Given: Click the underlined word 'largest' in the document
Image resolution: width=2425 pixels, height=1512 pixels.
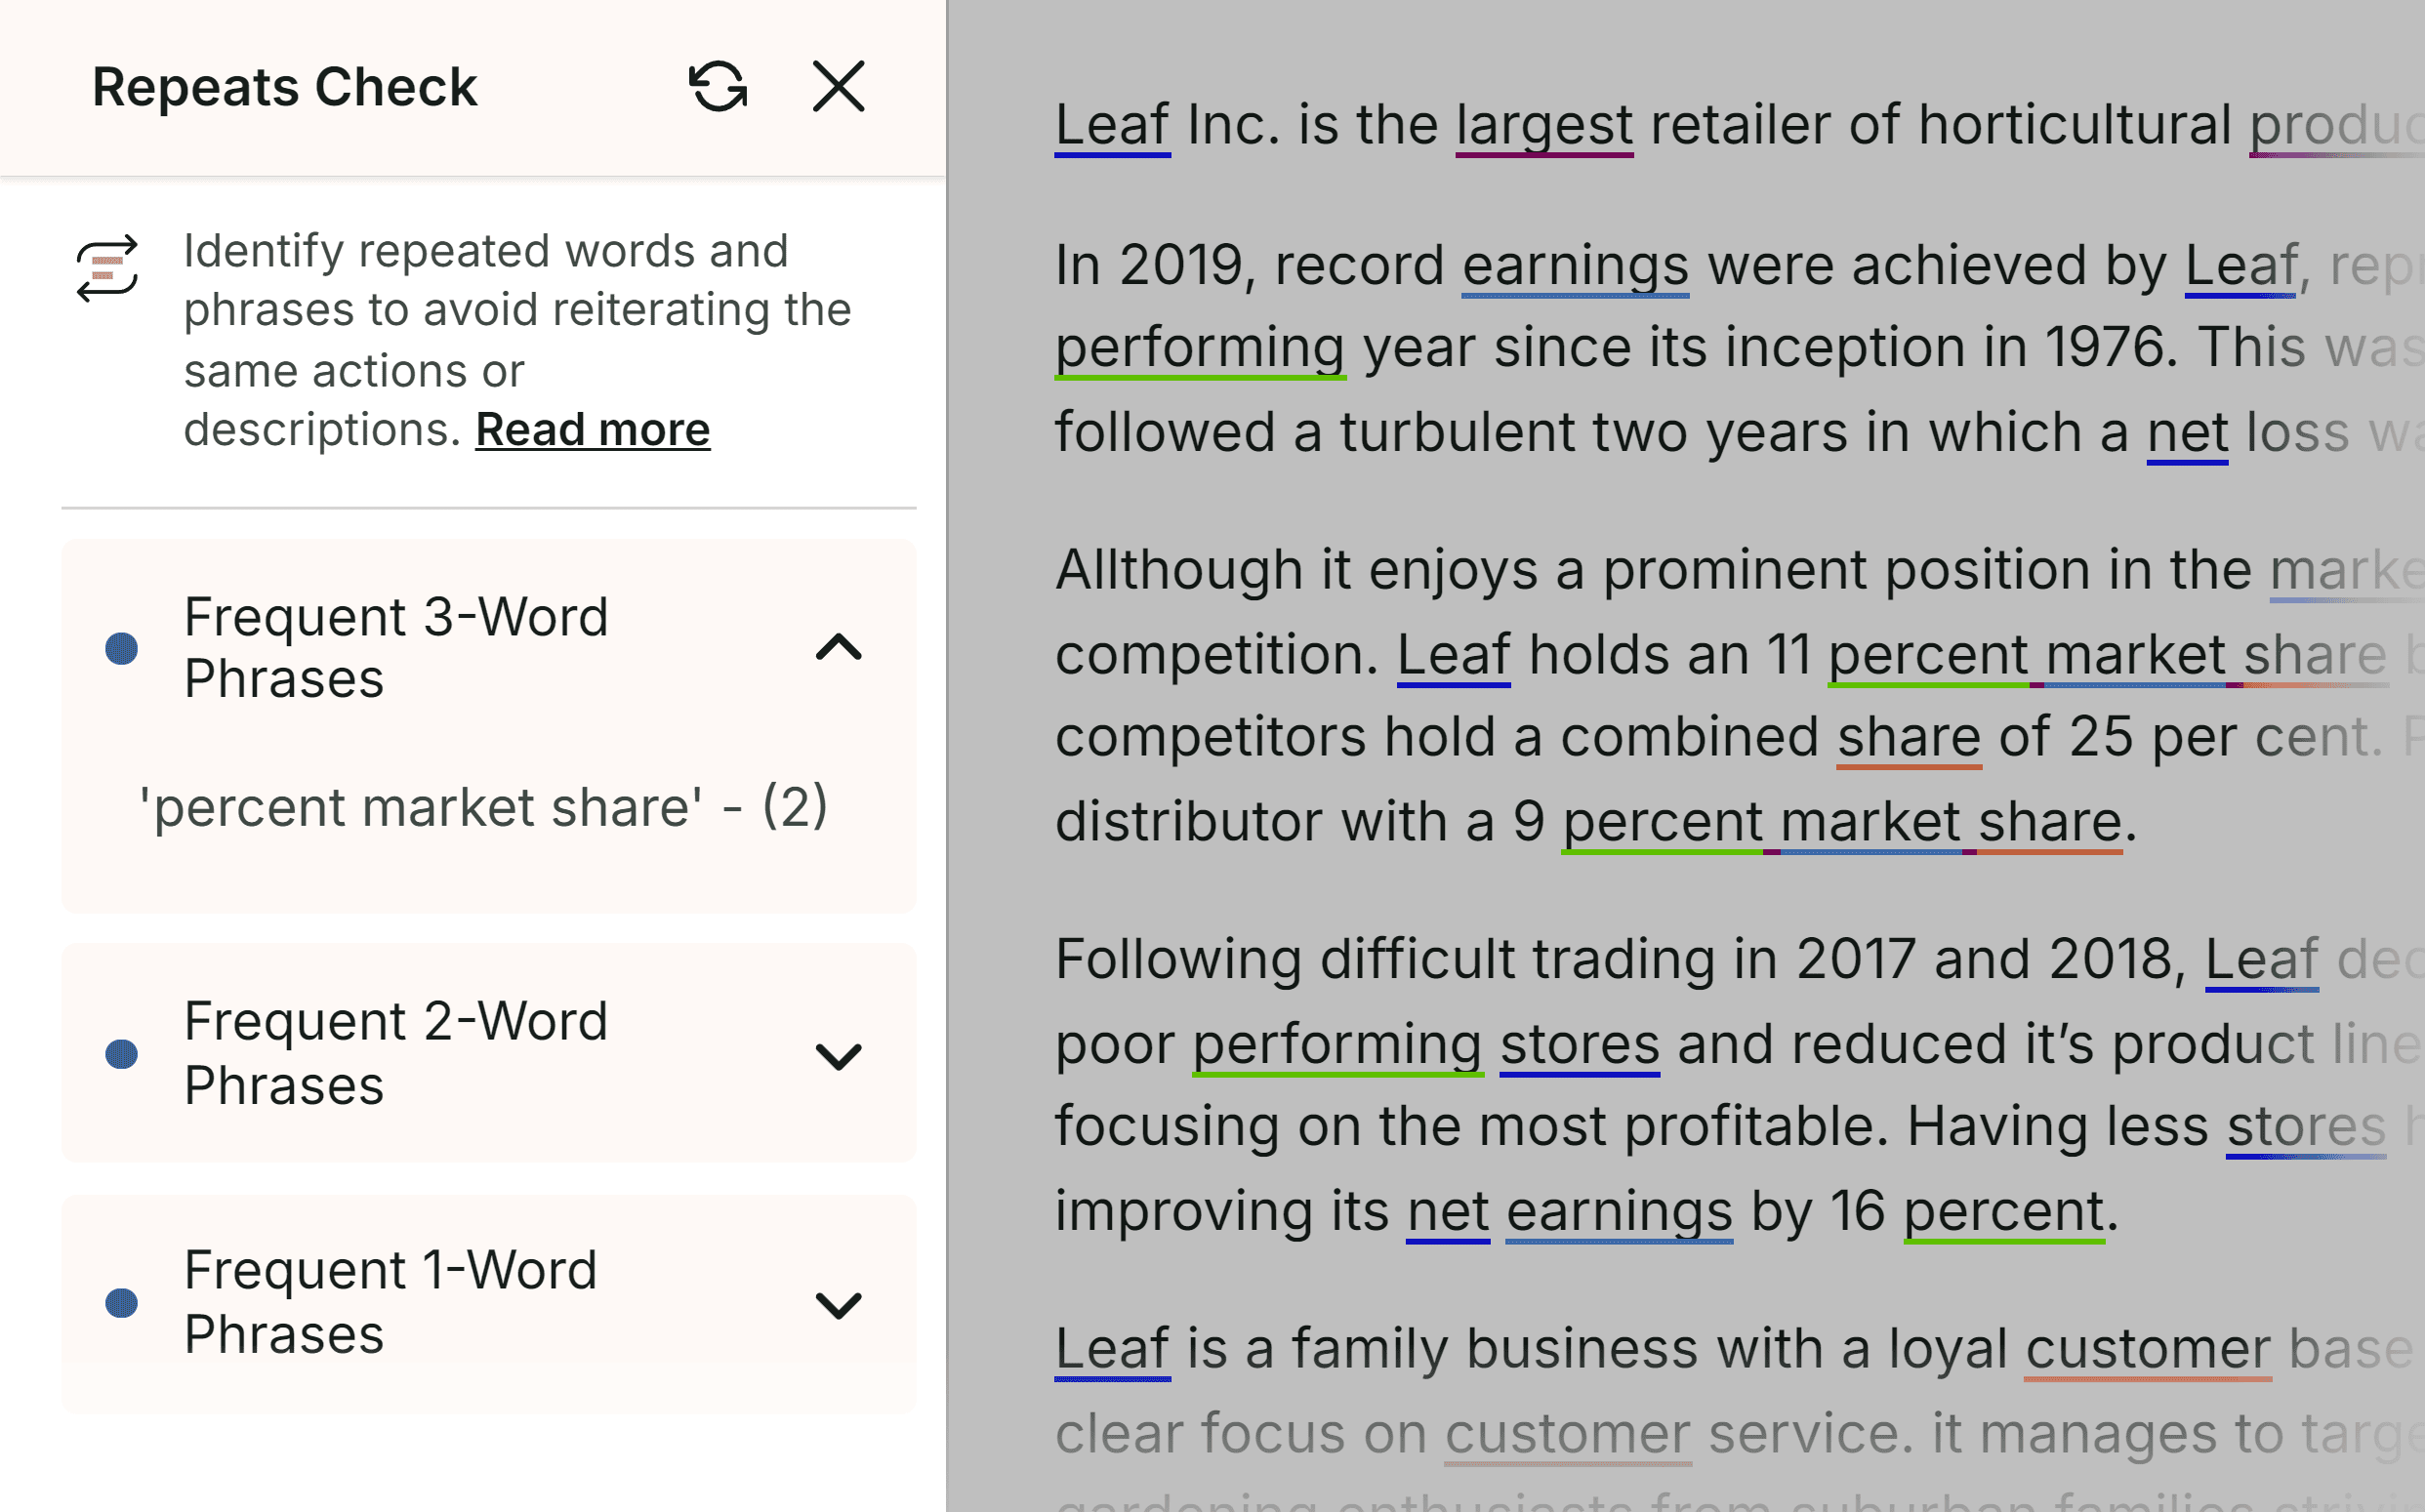Looking at the screenshot, I should tap(1544, 126).
